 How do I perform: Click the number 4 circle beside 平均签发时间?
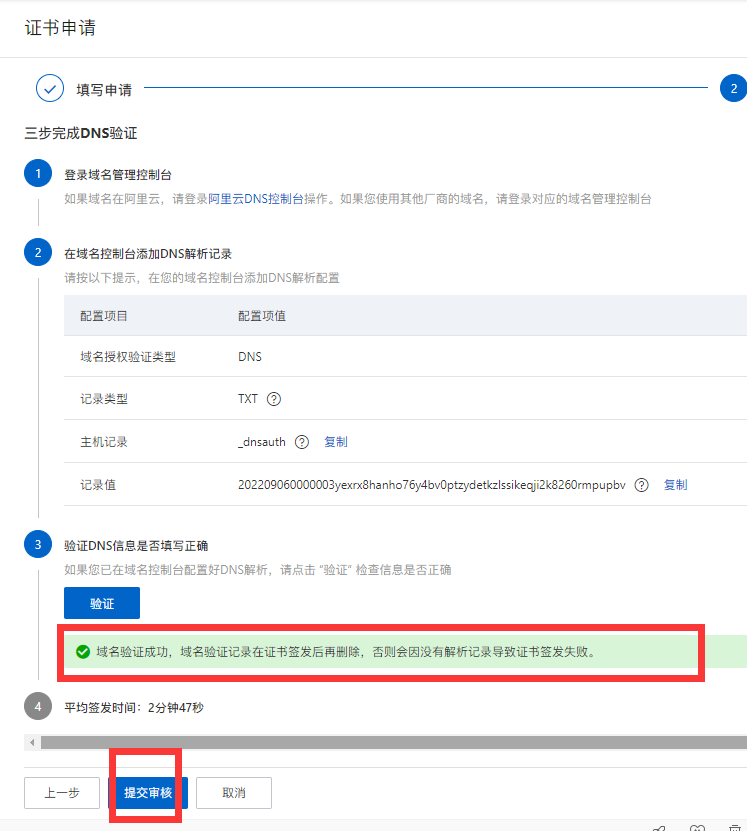[x=38, y=707]
